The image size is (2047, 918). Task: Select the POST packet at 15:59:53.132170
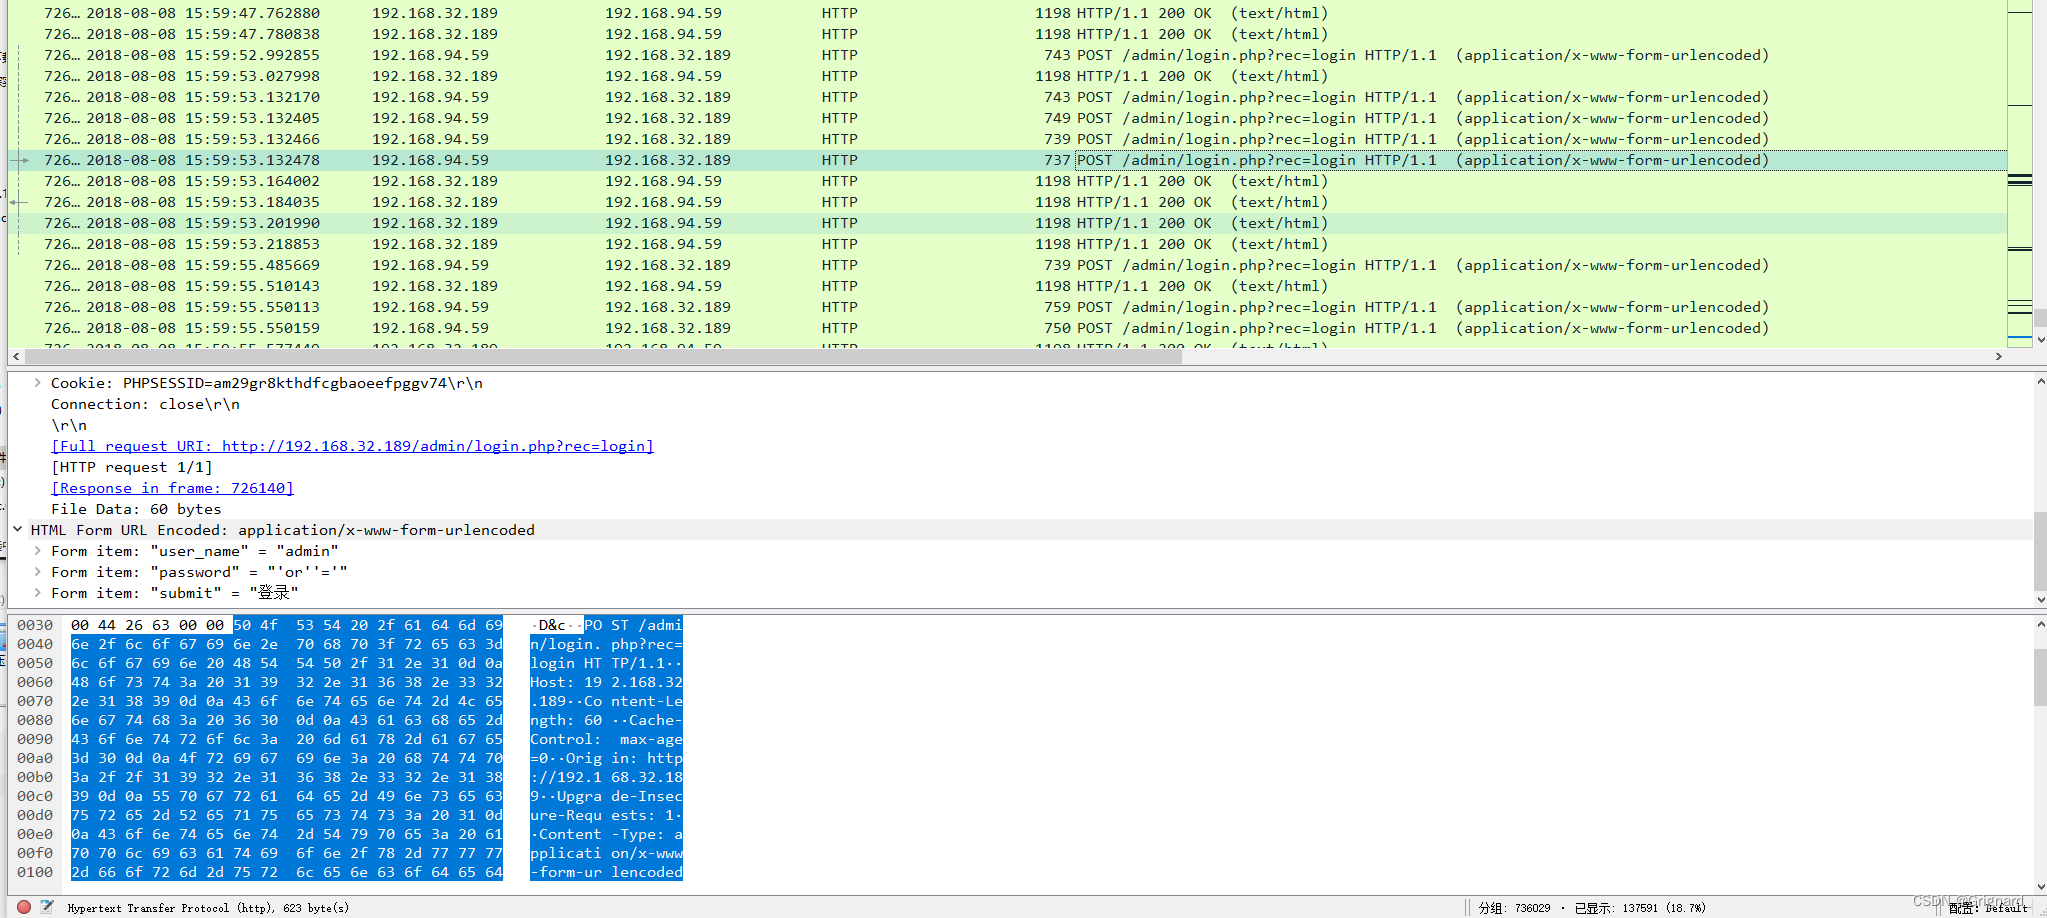click(x=1007, y=97)
